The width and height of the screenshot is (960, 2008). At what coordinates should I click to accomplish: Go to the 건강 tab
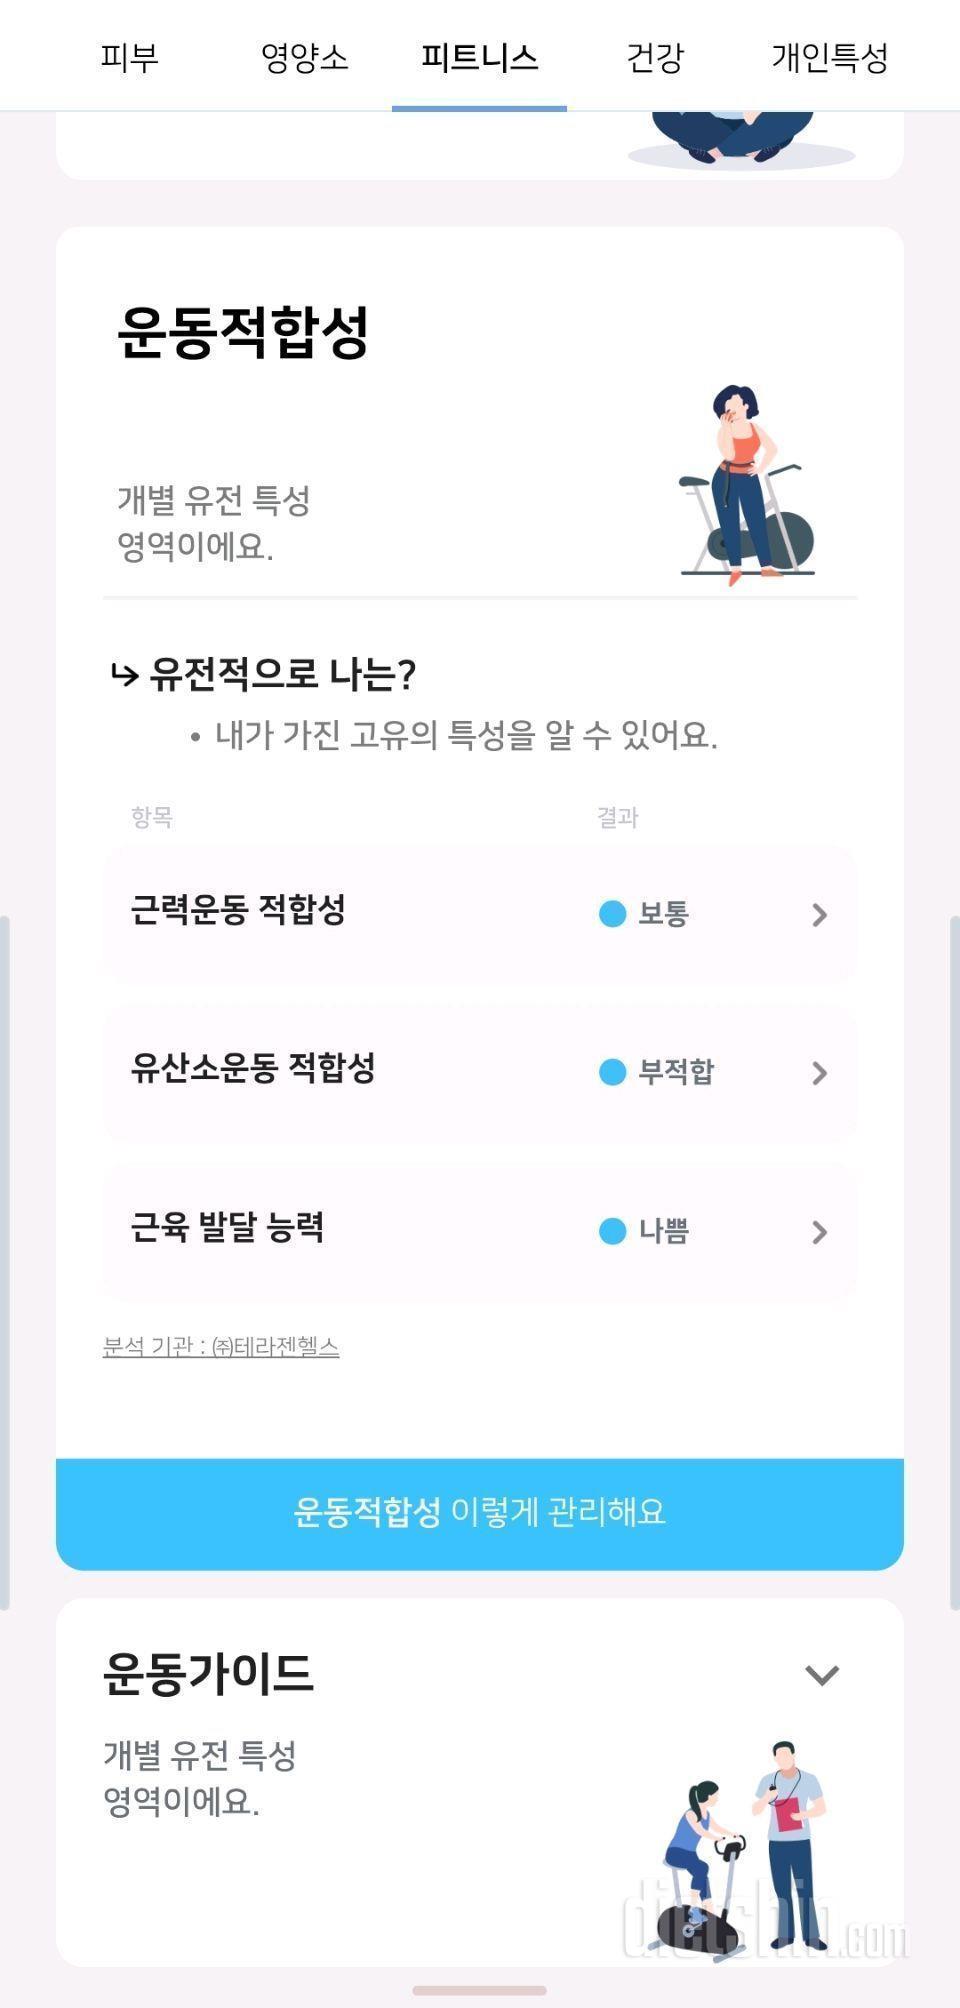point(654,57)
